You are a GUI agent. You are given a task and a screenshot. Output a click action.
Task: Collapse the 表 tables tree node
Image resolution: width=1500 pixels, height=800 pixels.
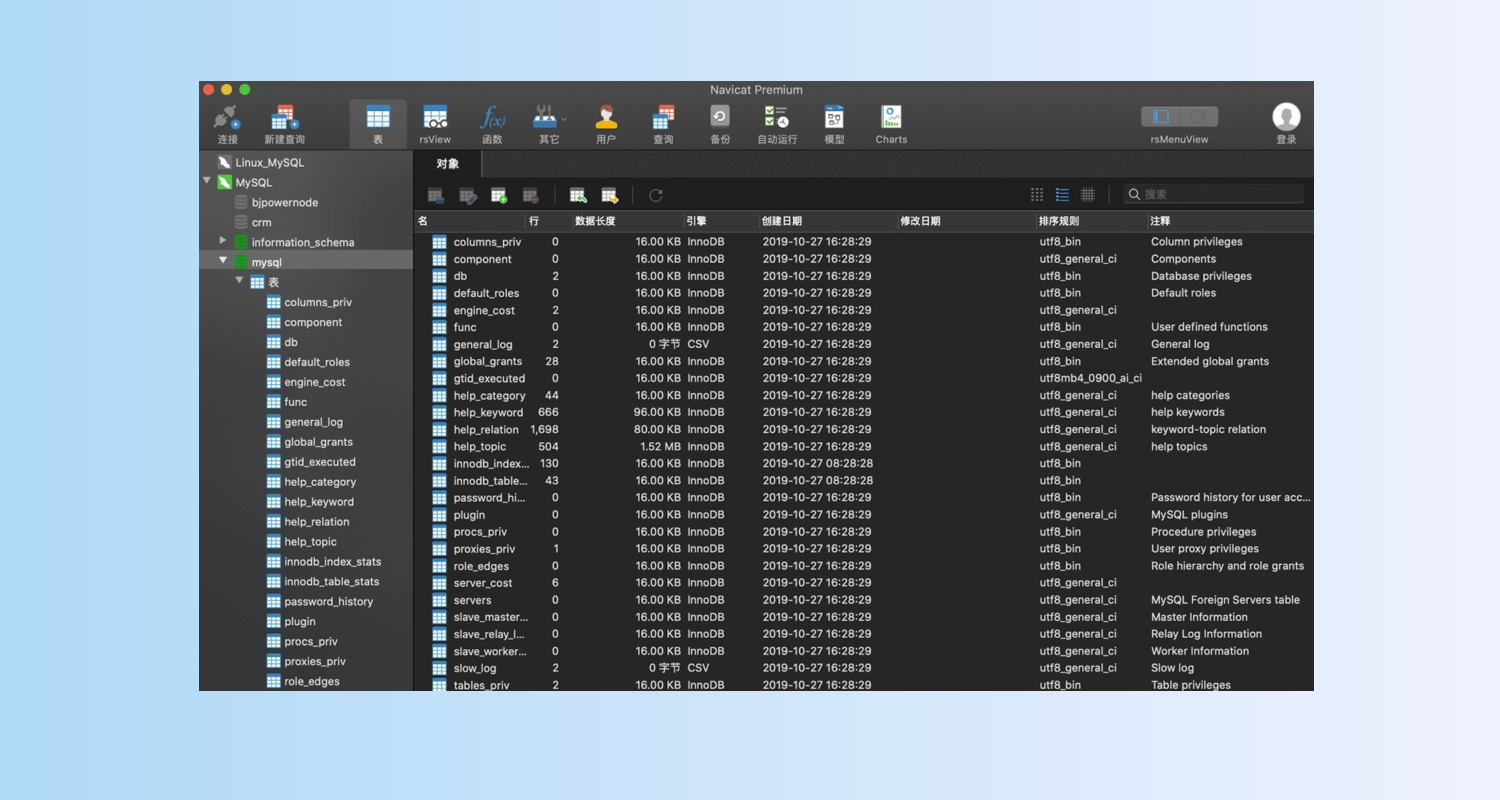click(x=239, y=281)
